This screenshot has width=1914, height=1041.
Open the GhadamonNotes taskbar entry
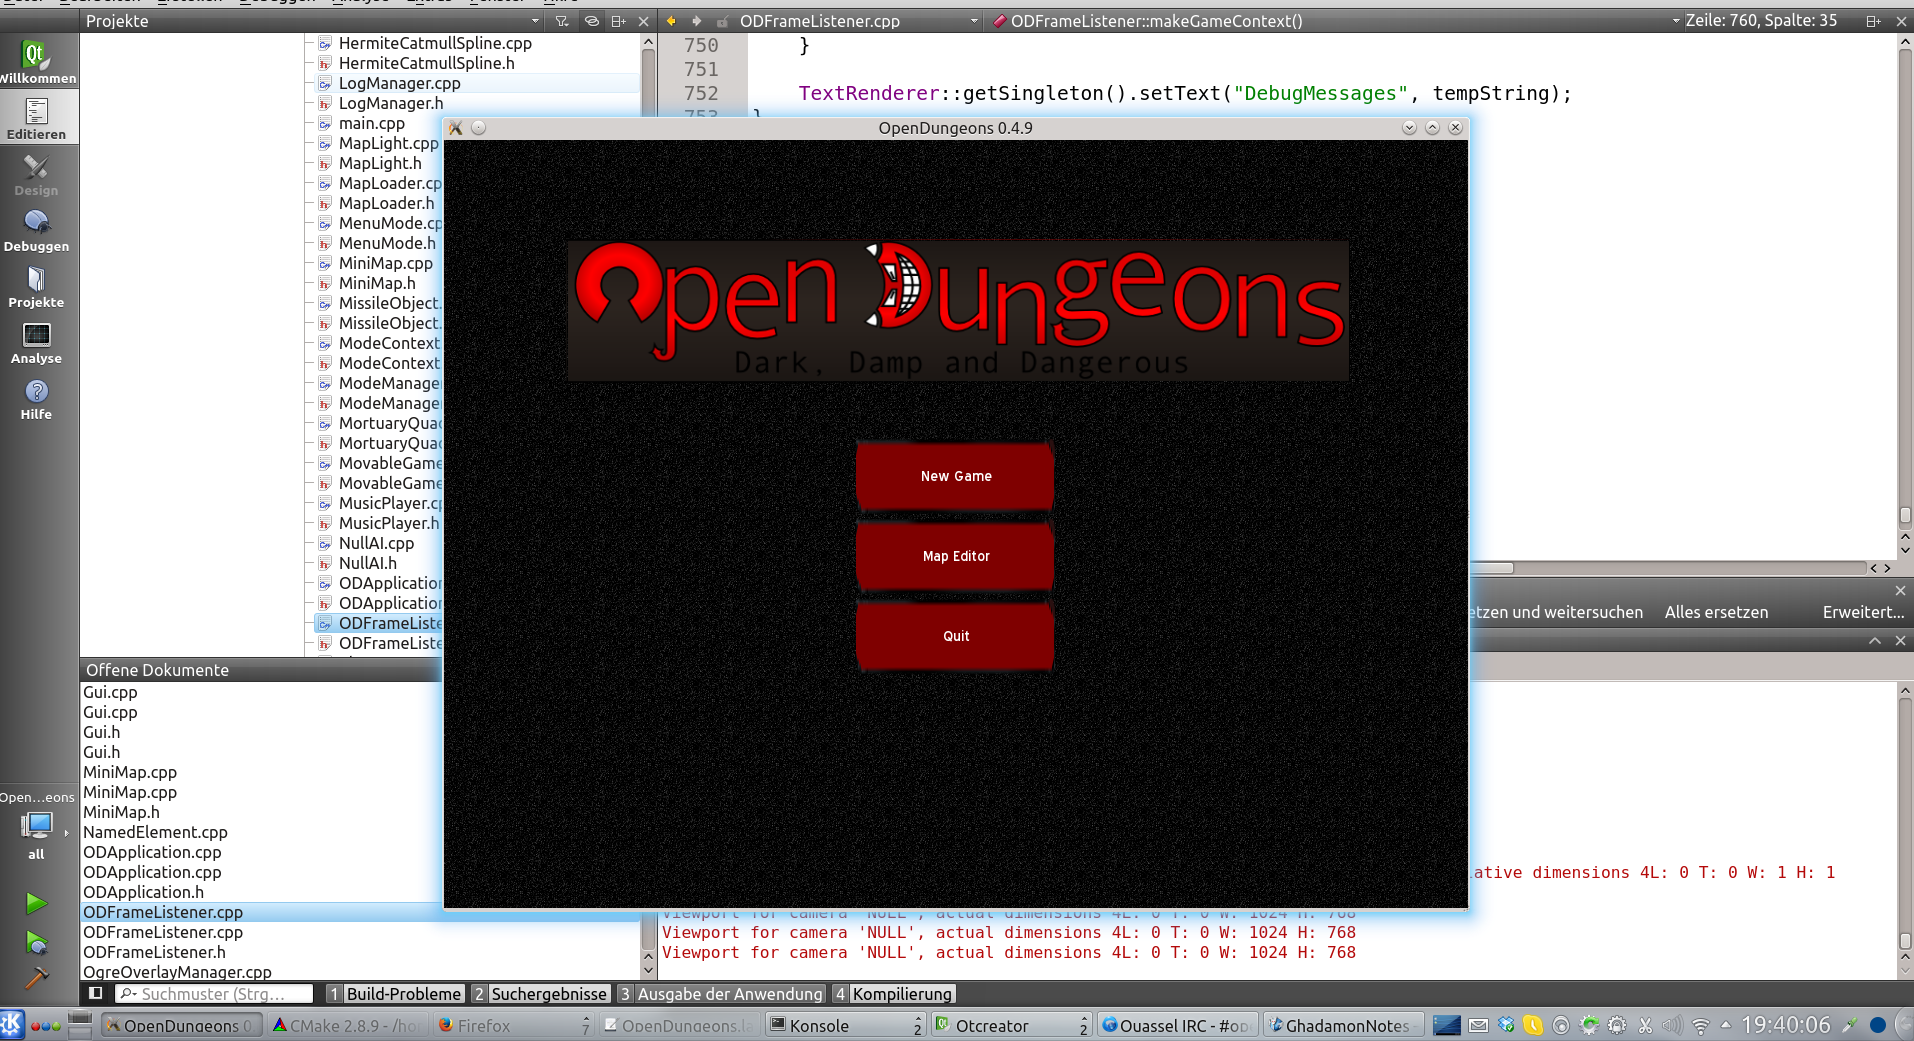point(1343,1025)
